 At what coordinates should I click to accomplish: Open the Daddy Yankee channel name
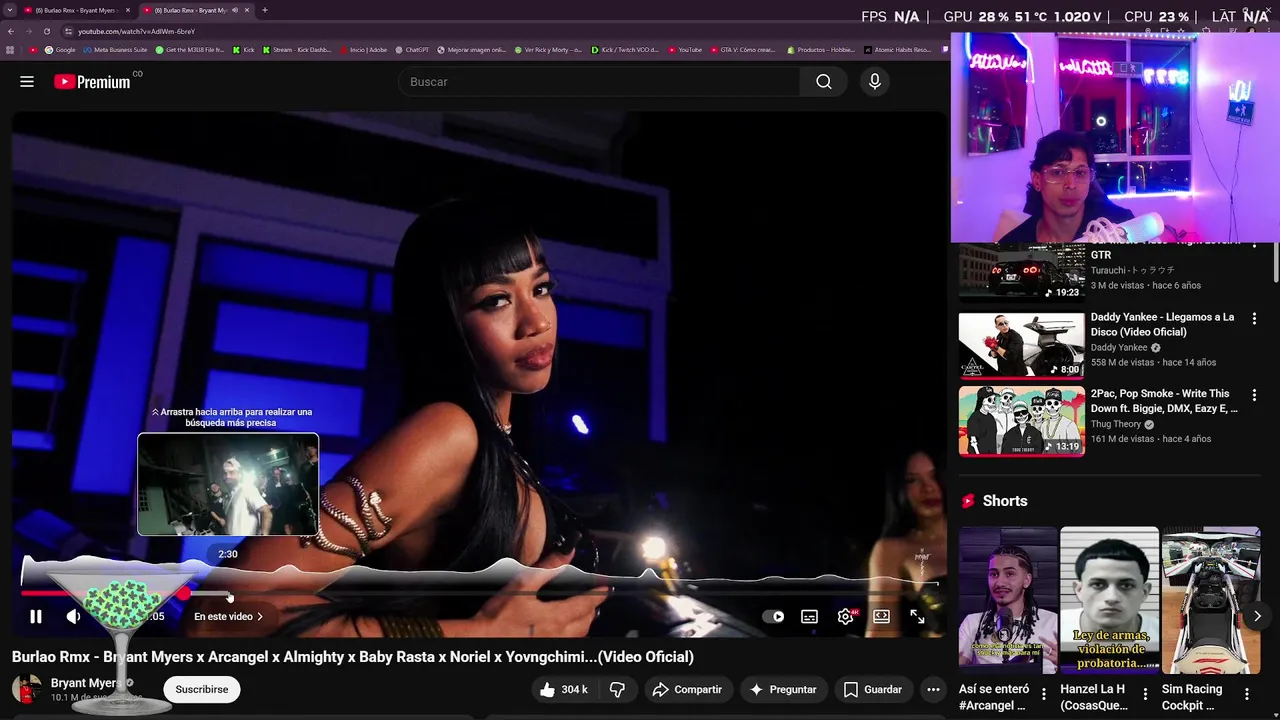[x=1119, y=348]
